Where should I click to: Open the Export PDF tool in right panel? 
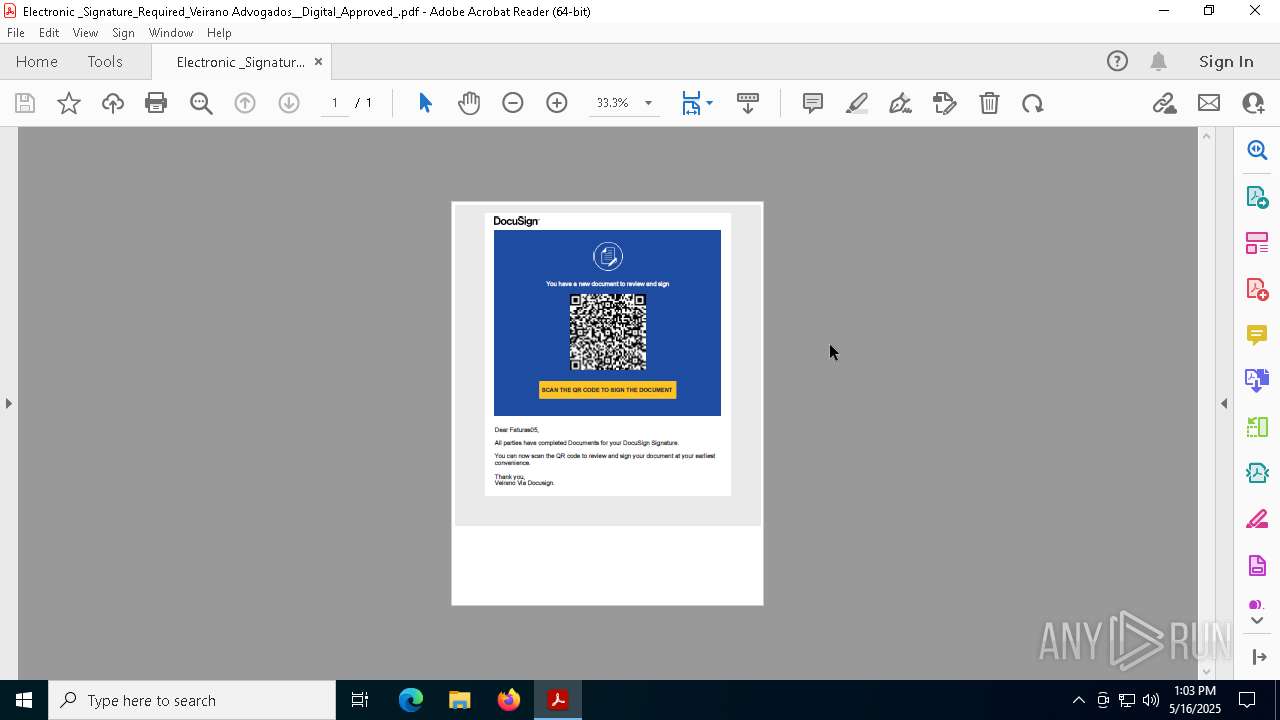coord(1257,196)
